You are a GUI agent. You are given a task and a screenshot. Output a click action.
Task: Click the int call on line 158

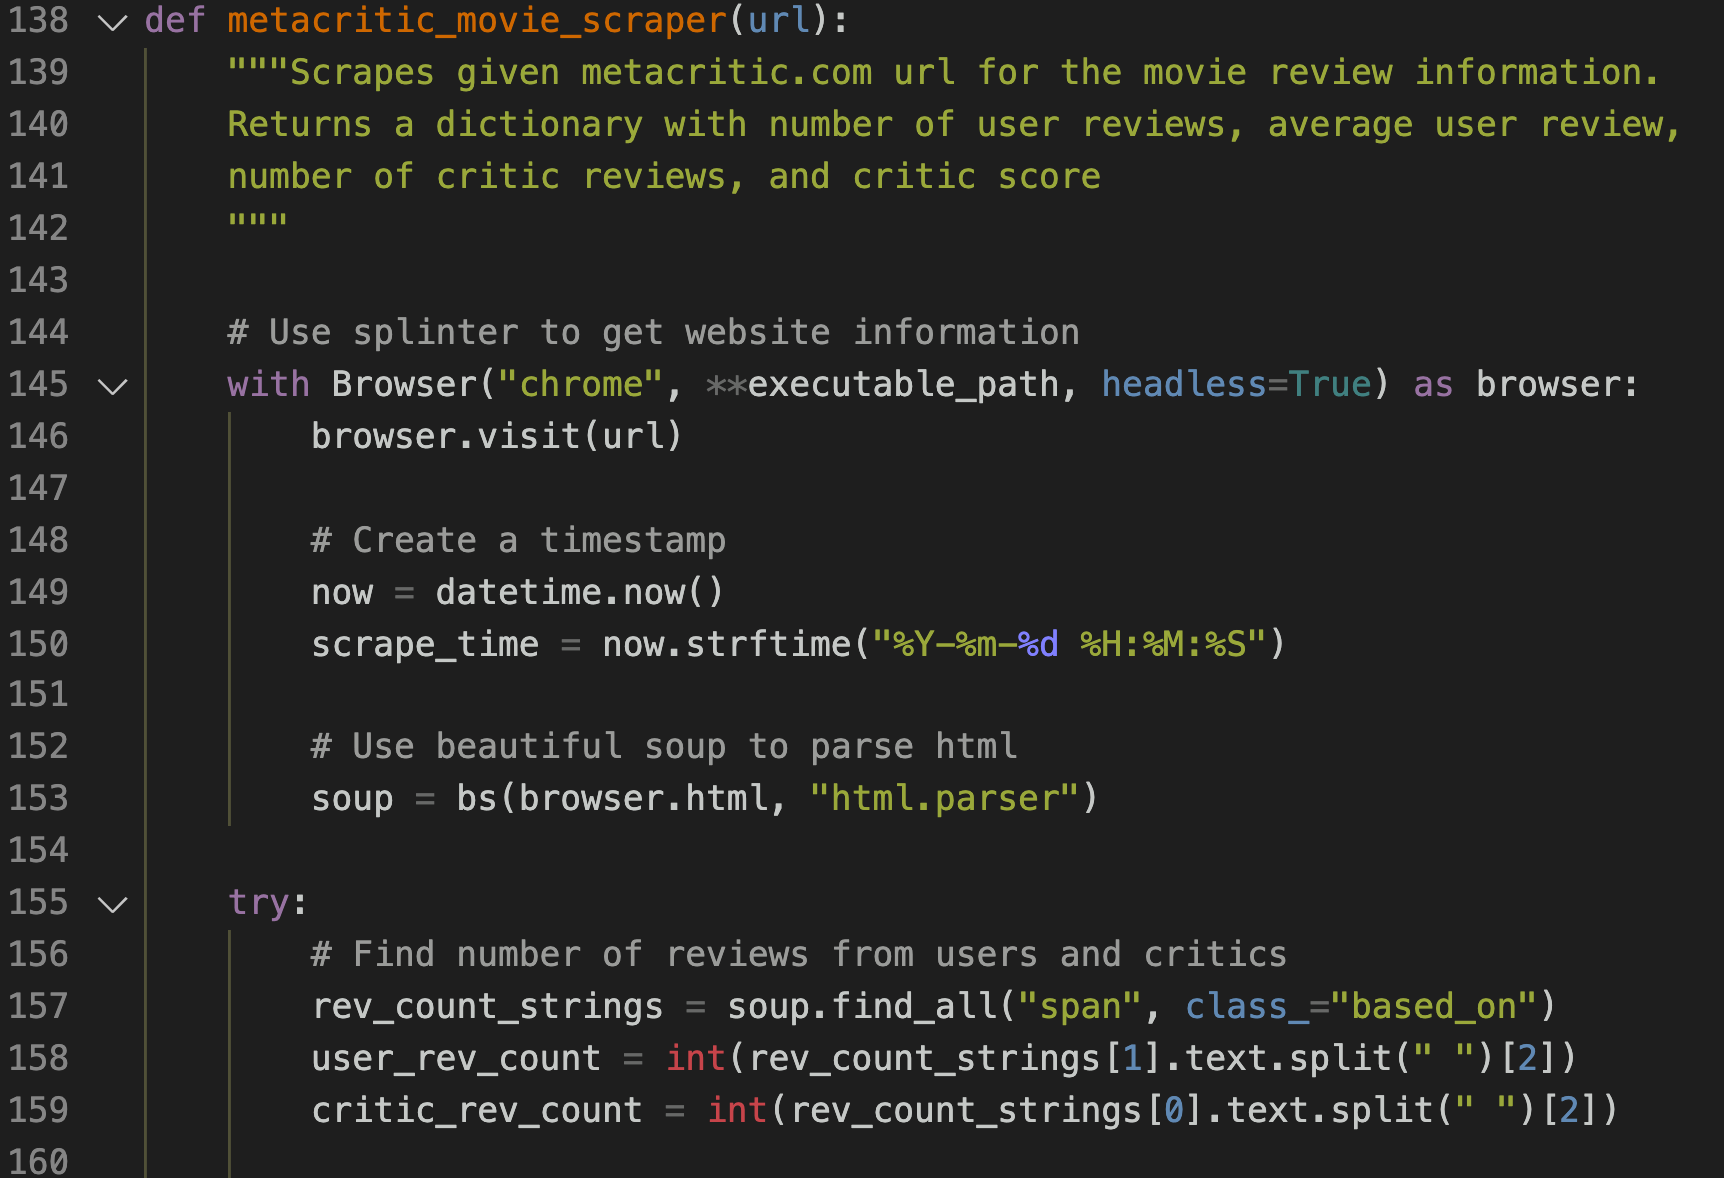pyautogui.click(x=695, y=1059)
